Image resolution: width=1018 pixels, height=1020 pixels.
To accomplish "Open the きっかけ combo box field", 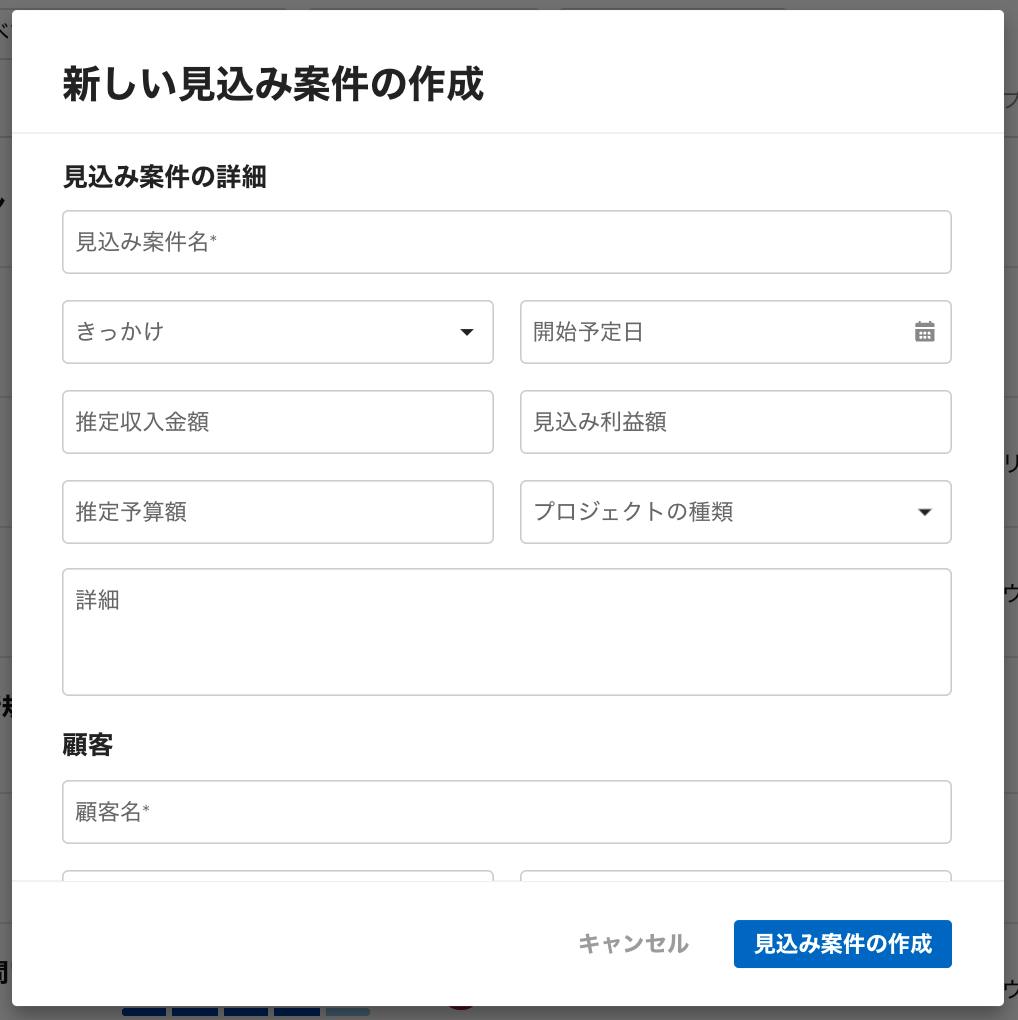I will click(x=278, y=332).
